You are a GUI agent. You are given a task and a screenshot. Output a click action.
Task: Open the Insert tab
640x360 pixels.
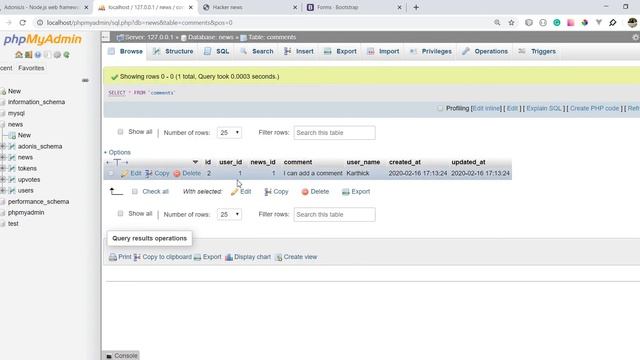299,51
